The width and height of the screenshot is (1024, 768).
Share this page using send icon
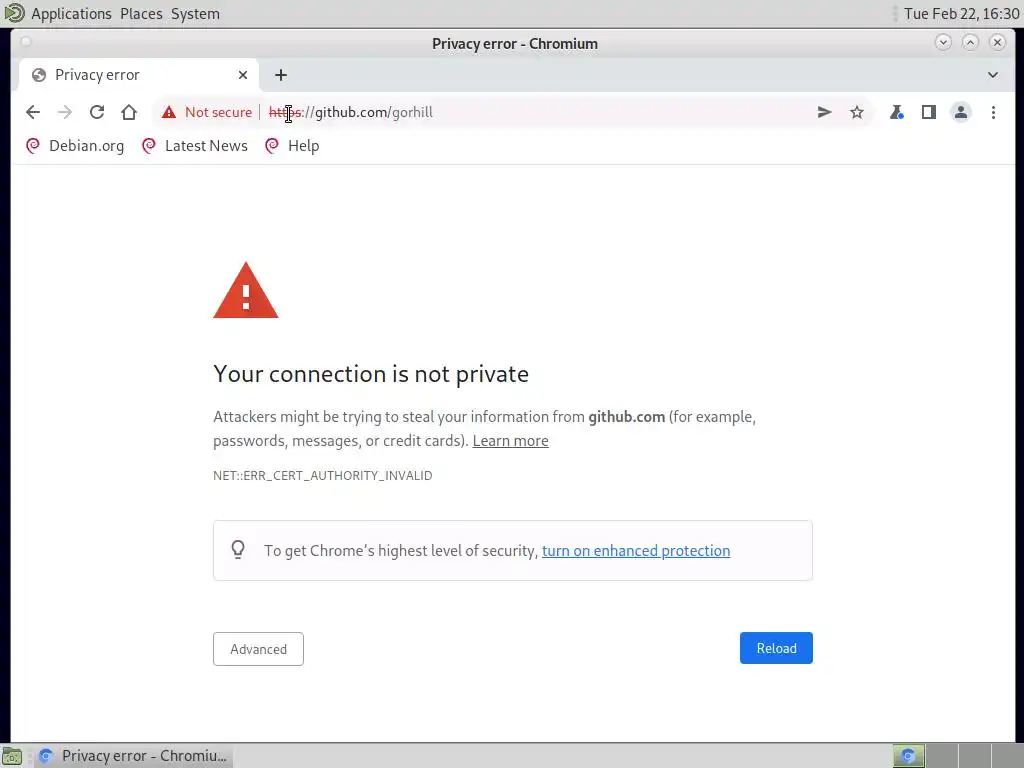(x=824, y=112)
